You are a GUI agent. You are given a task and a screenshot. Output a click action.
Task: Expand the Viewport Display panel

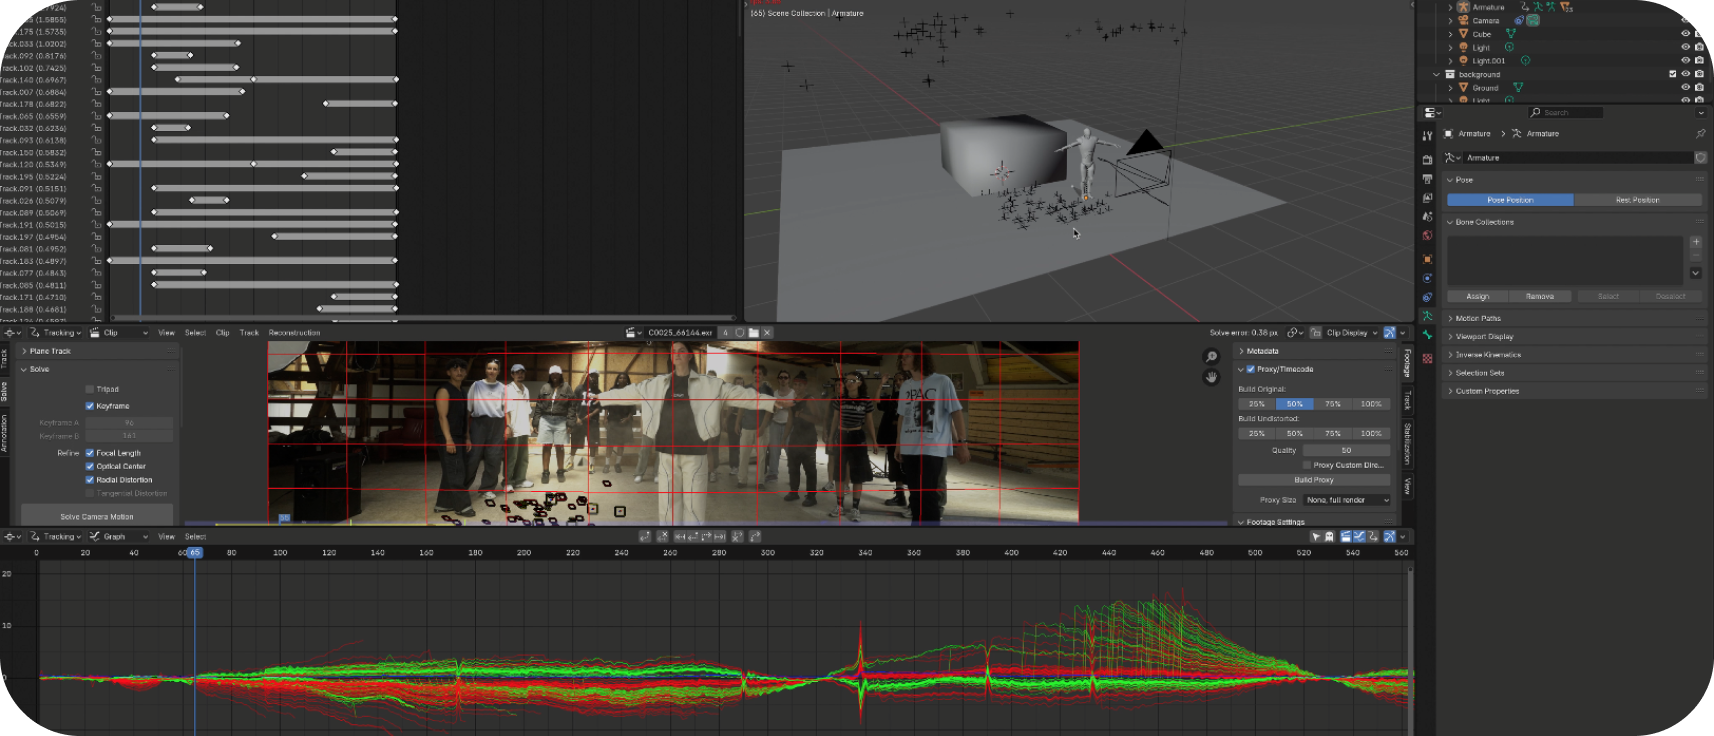(1574, 336)
